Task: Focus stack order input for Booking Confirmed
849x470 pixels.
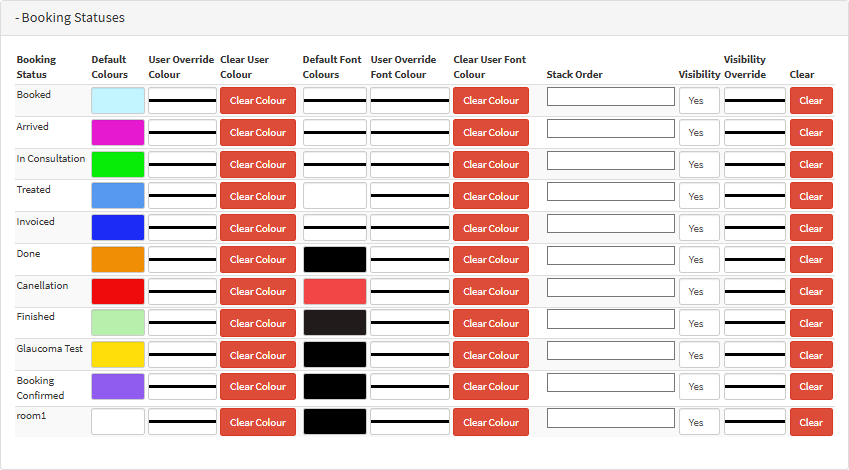Action: 611,382
